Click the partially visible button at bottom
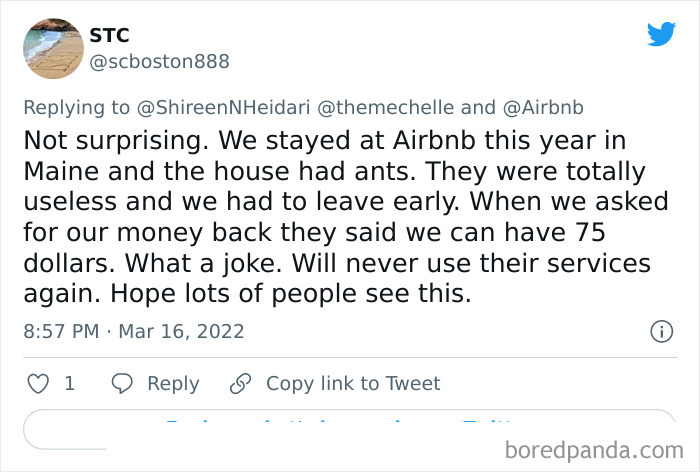This screenshot has width=700, height=472. [x=349, y=430]
